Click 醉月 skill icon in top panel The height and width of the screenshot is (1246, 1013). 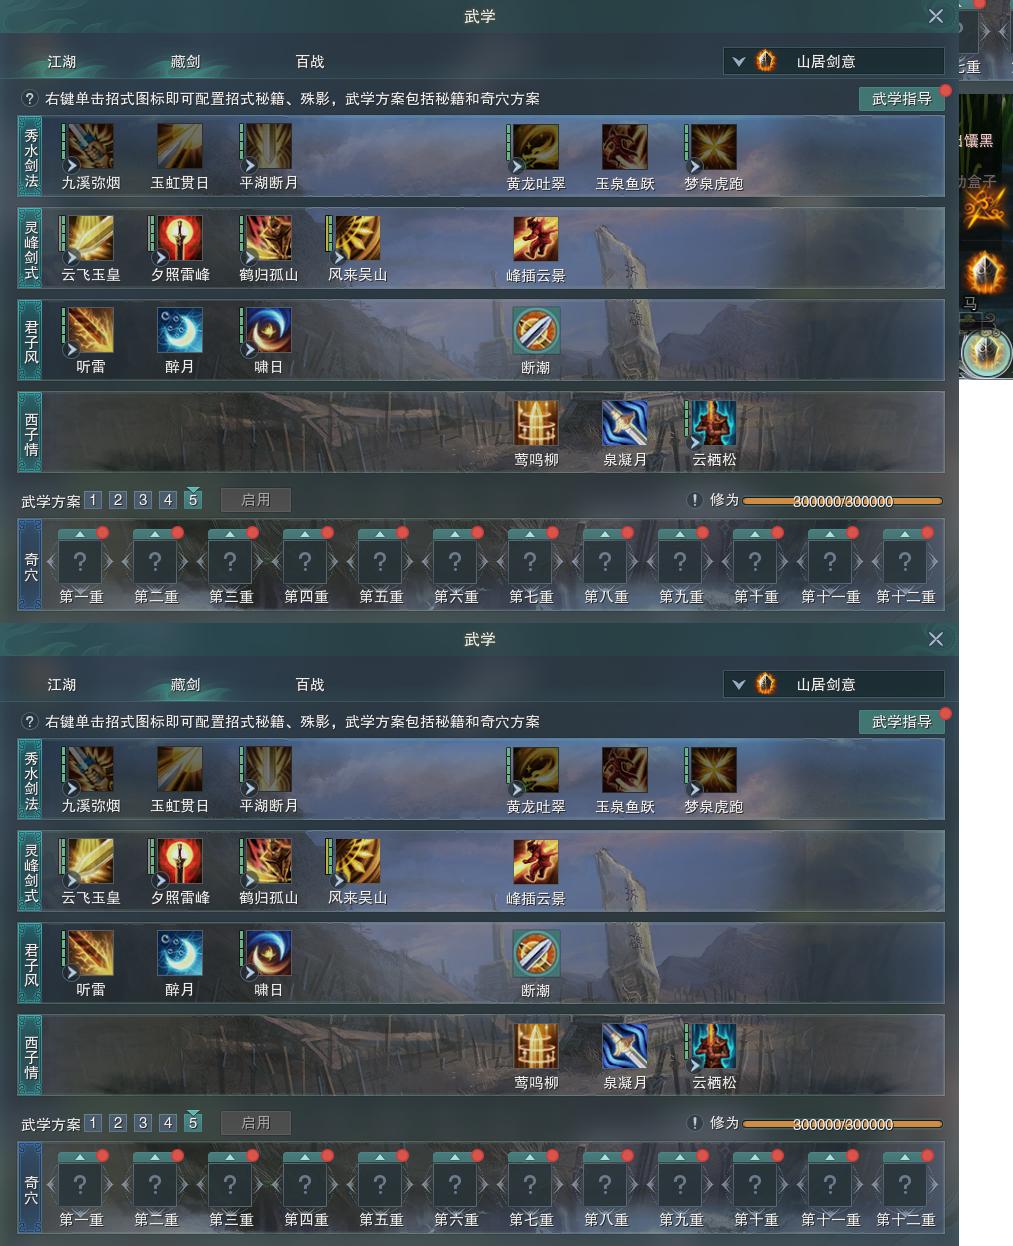coord(180,331)
